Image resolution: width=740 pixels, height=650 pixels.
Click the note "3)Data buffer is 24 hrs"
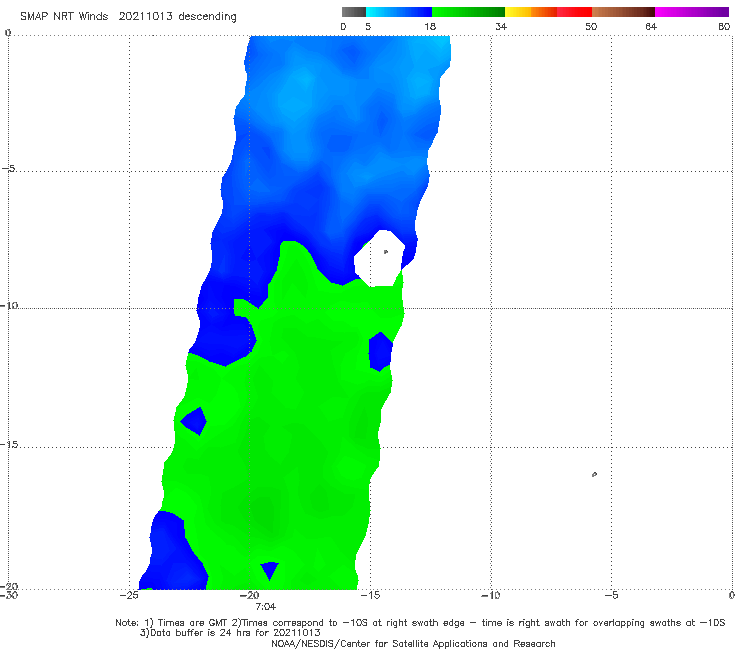[x=230, y=633]
